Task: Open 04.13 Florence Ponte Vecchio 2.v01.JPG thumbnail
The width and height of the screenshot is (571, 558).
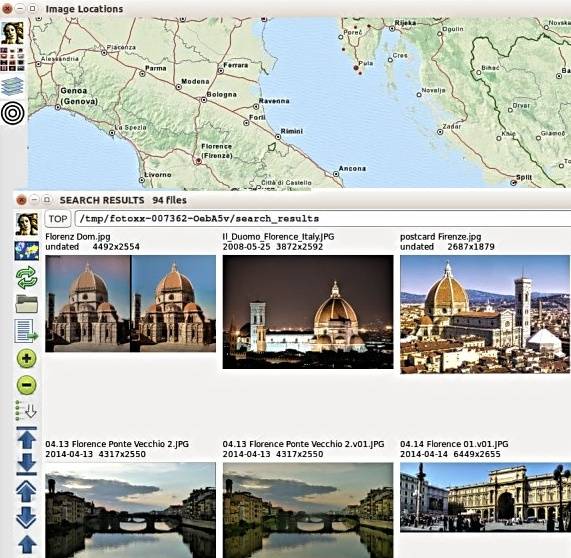Action: pos(308,510)
